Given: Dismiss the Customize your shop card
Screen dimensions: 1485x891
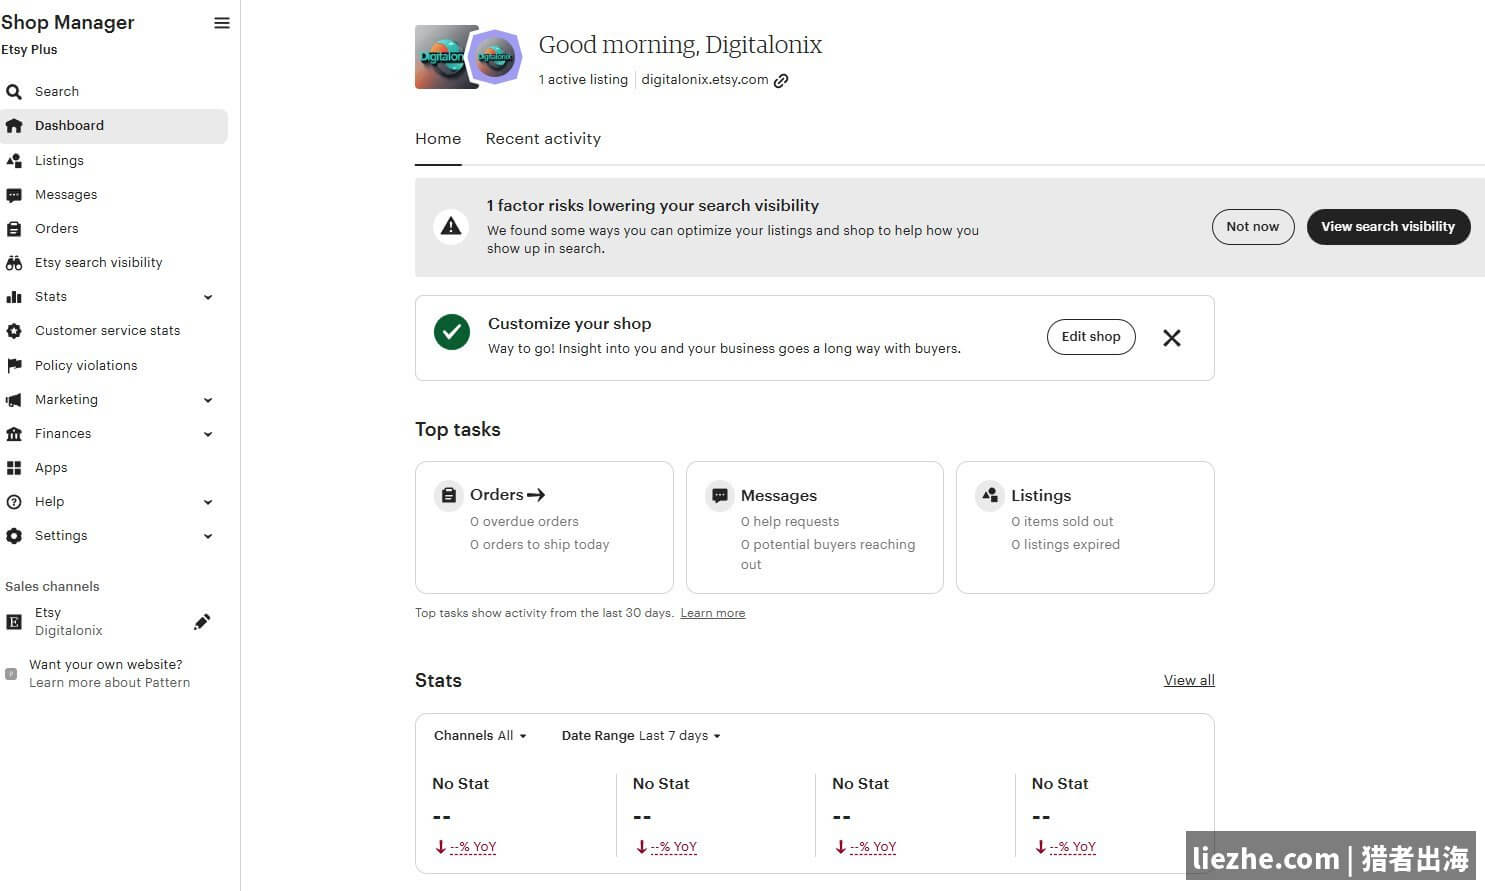Looking at the screenshot, I should 1172,338.
